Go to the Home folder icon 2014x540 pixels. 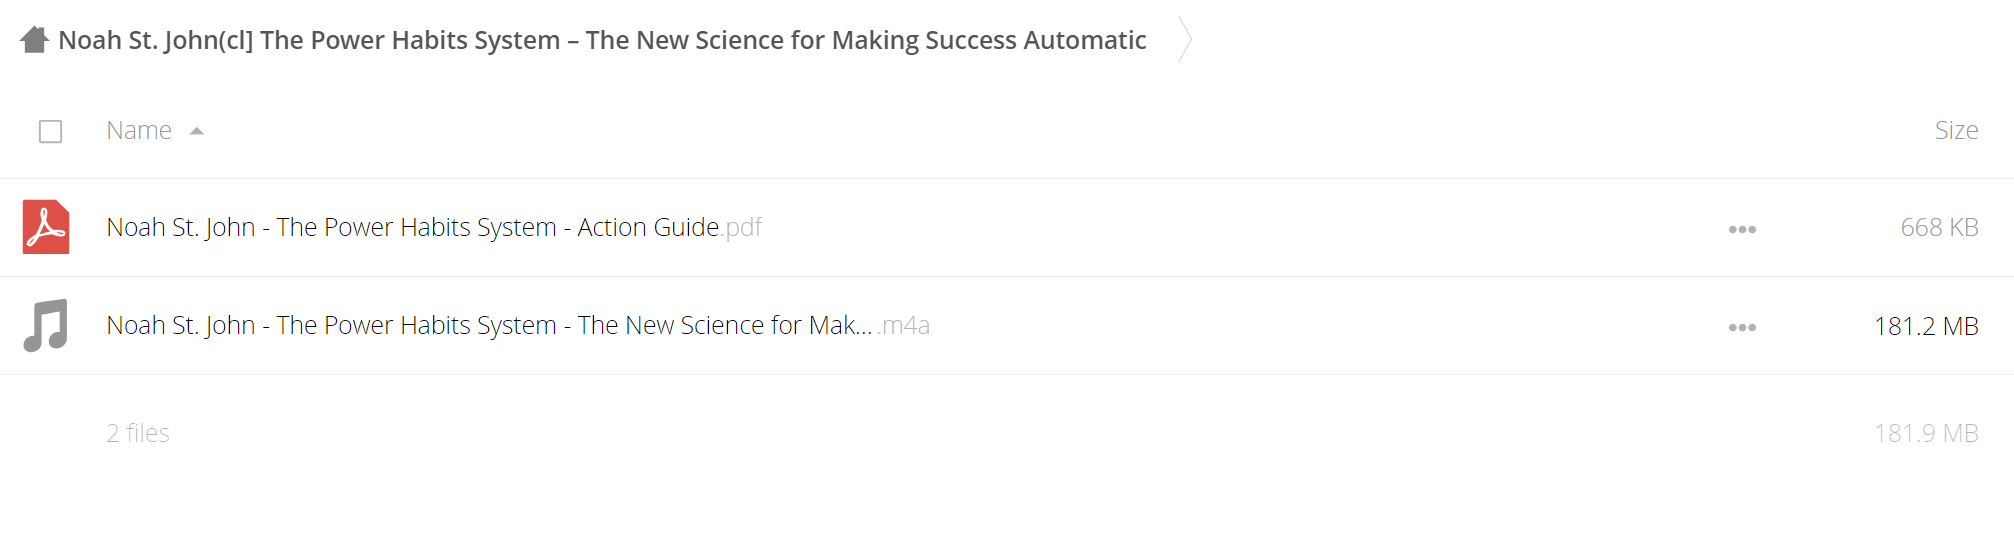[x=35, y=40]
